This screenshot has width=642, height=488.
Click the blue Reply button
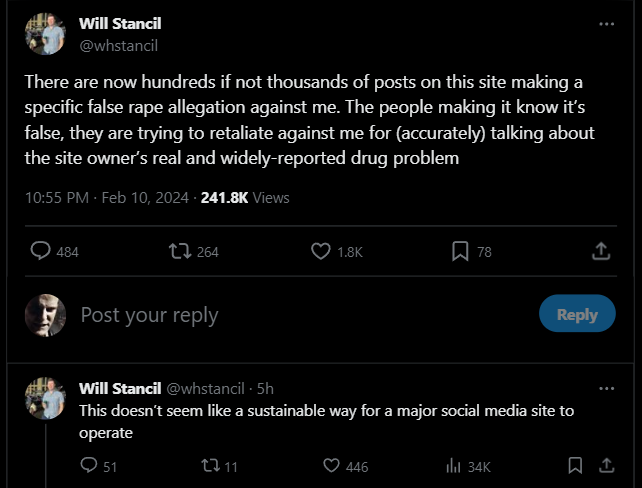click(577, 314)
